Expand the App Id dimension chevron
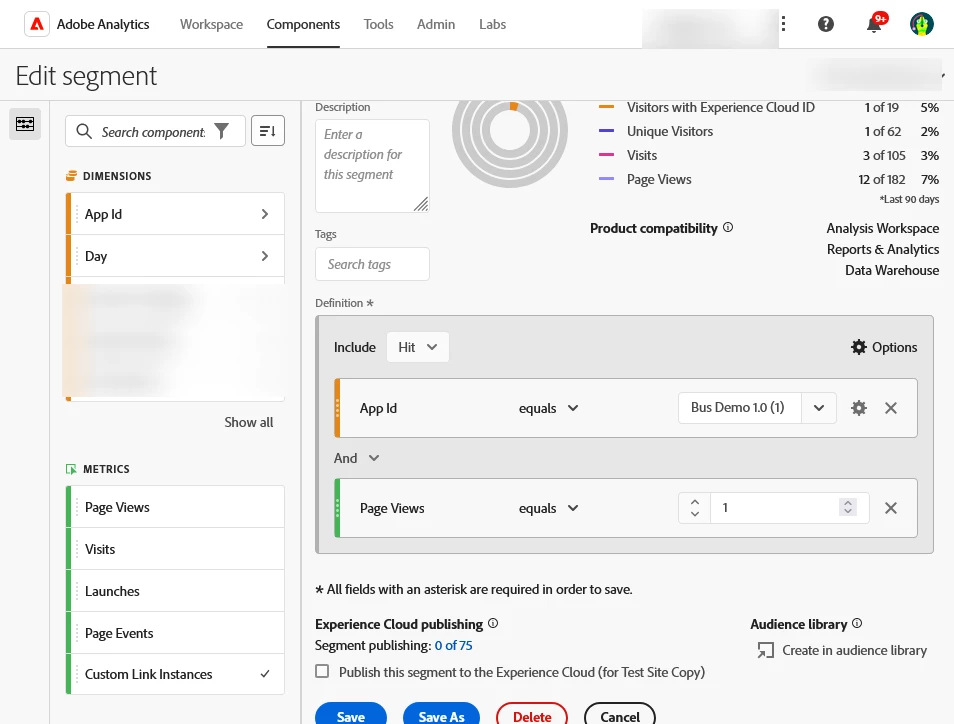Screen dimensions: 954x724 pos(265,214)
